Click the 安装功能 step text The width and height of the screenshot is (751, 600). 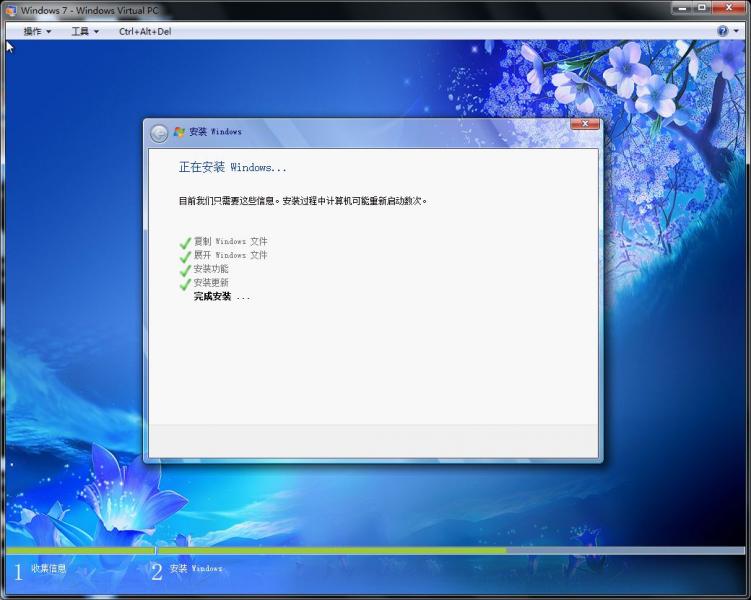click(x=211, y=269)
